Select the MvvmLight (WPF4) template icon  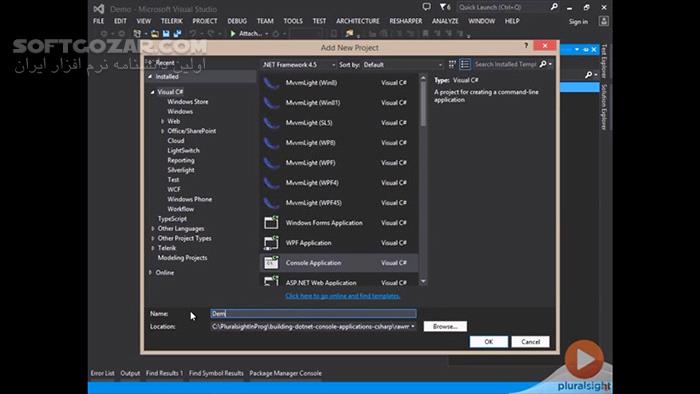[271, 183]
